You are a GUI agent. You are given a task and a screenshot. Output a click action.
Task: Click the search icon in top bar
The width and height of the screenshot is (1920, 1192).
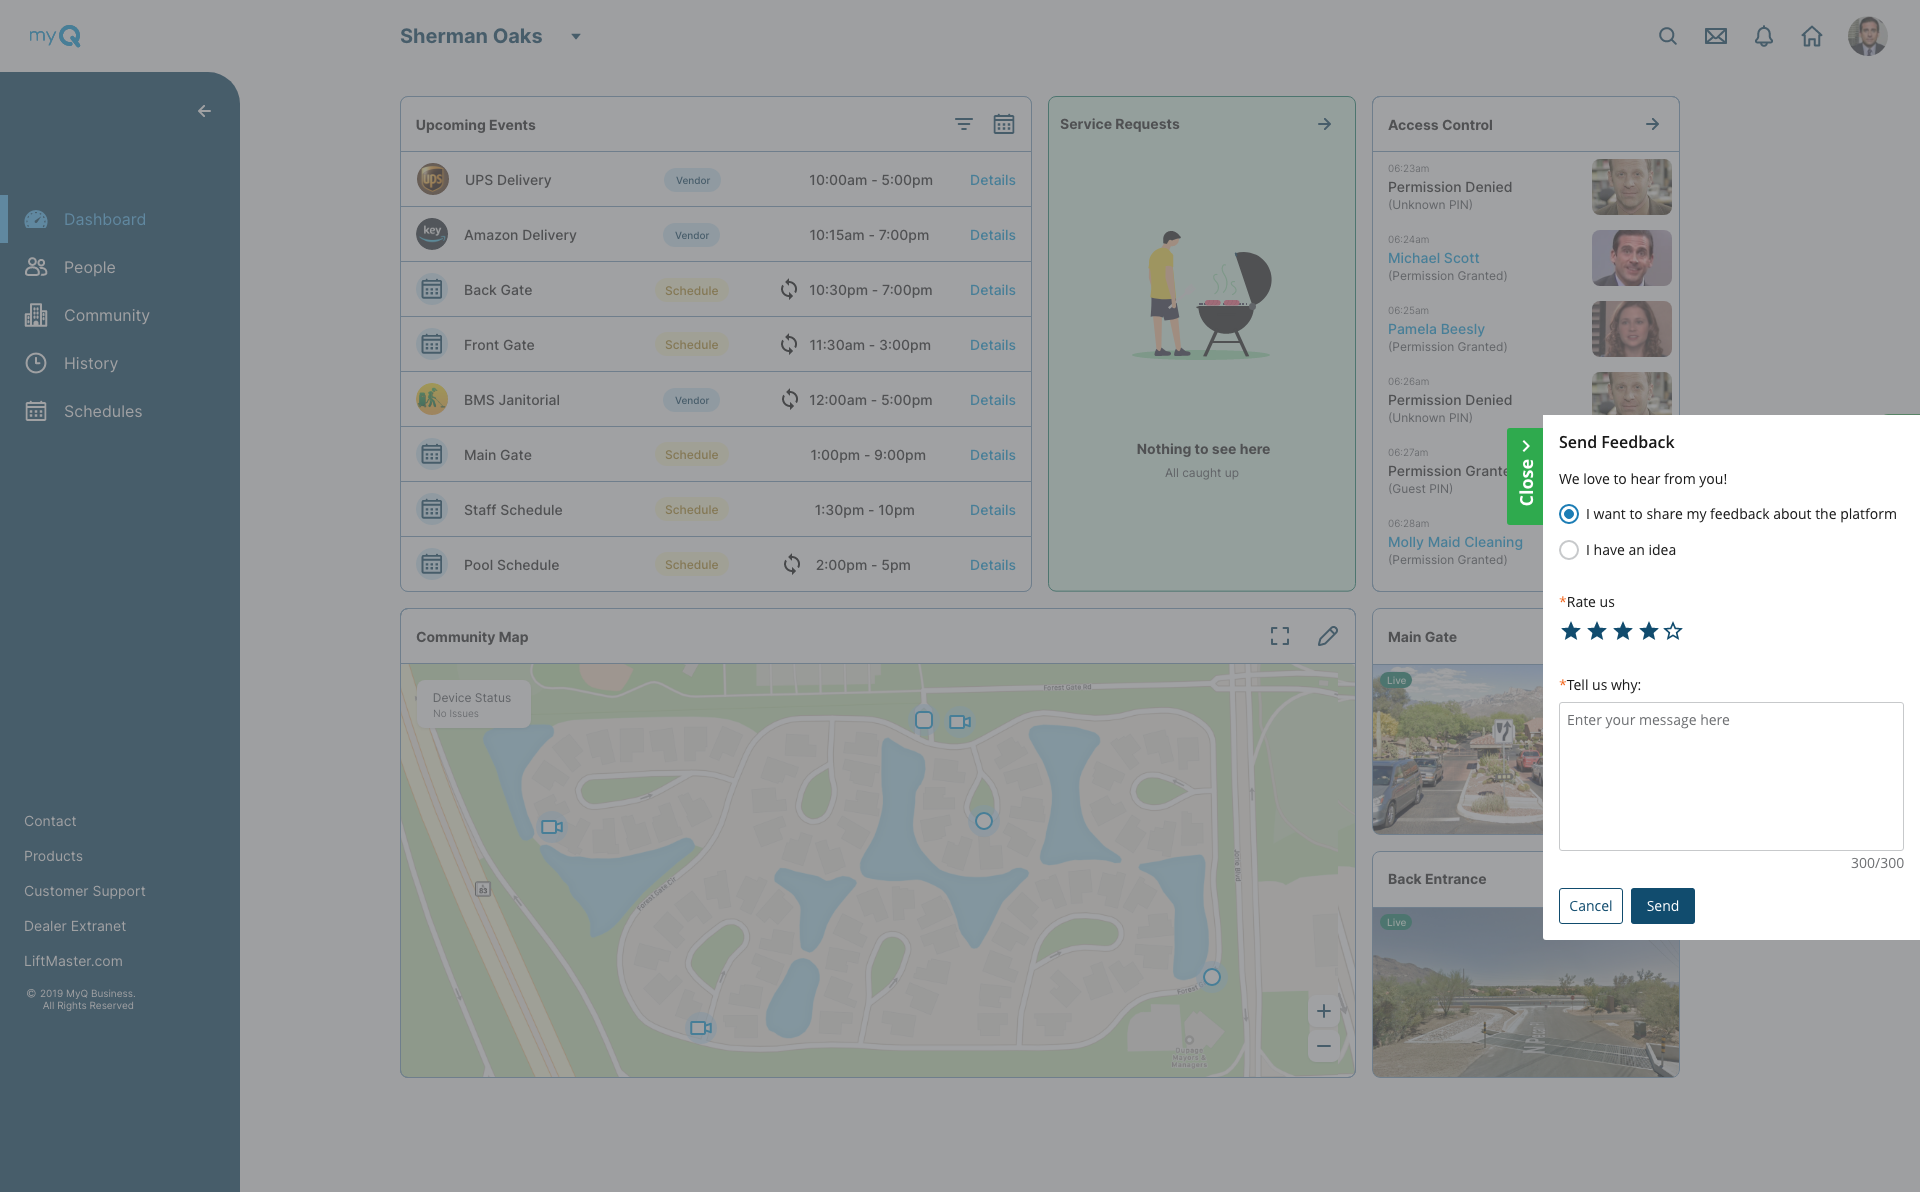point(1667,36)
